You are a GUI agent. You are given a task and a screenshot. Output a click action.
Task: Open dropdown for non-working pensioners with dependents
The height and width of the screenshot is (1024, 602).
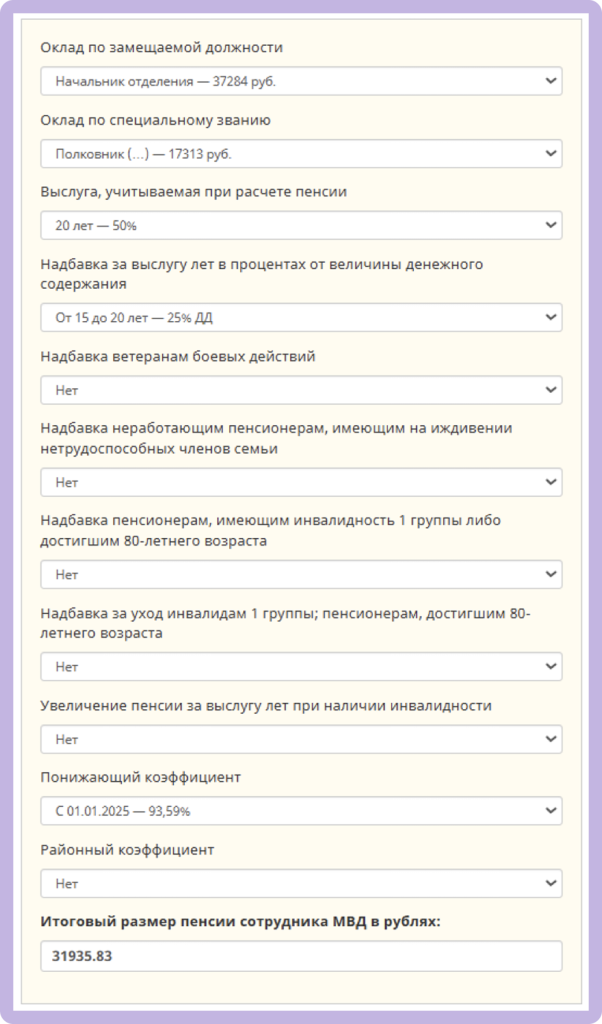(x=300, y=482)
